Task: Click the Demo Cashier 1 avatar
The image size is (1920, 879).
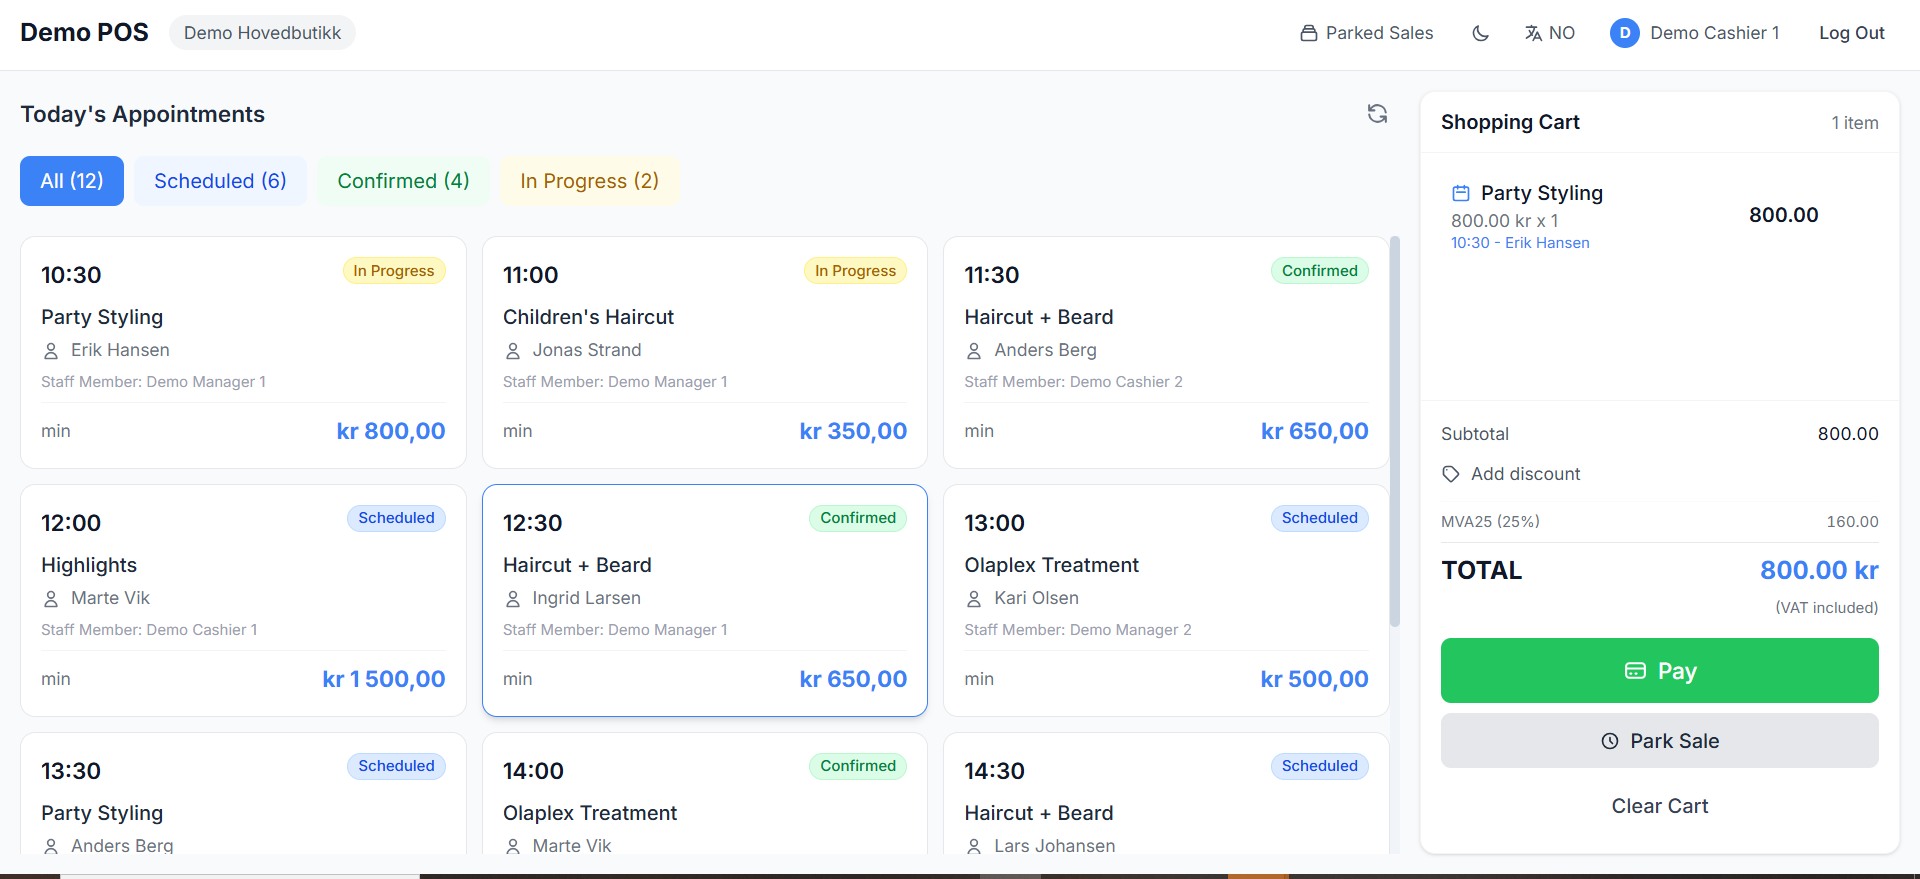Action: (1624, 33)
